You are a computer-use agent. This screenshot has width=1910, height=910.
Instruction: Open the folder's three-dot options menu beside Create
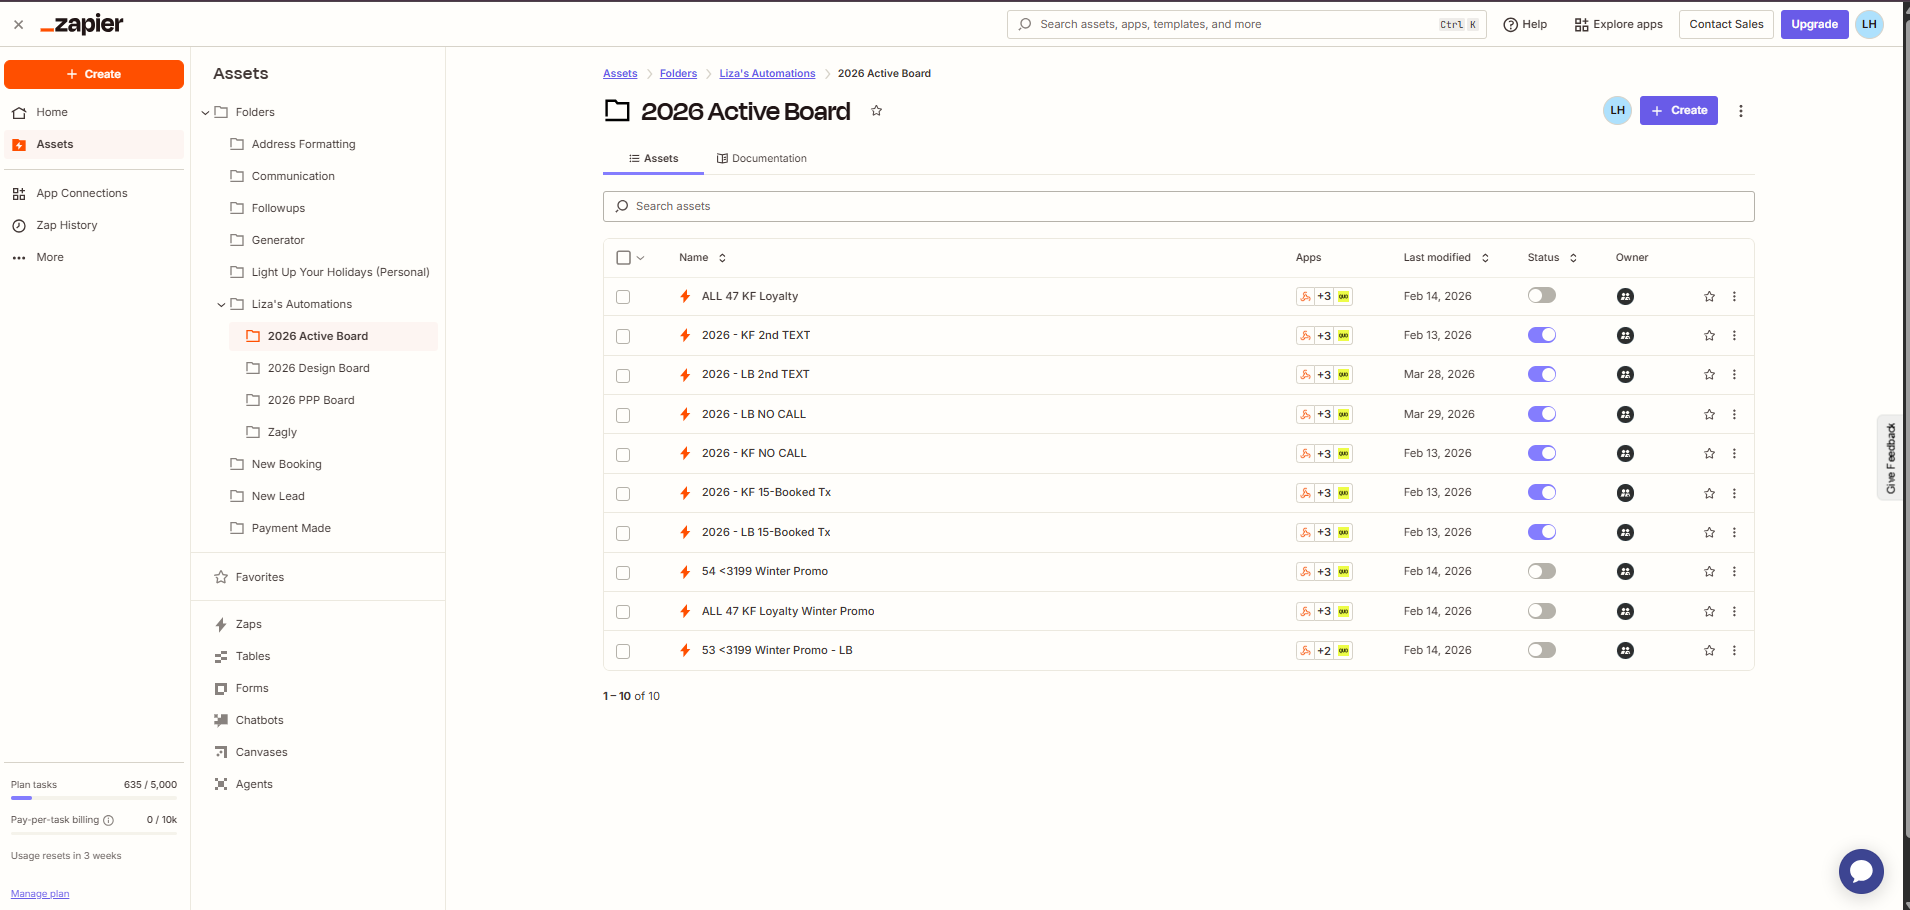(x=1741, y=111)
